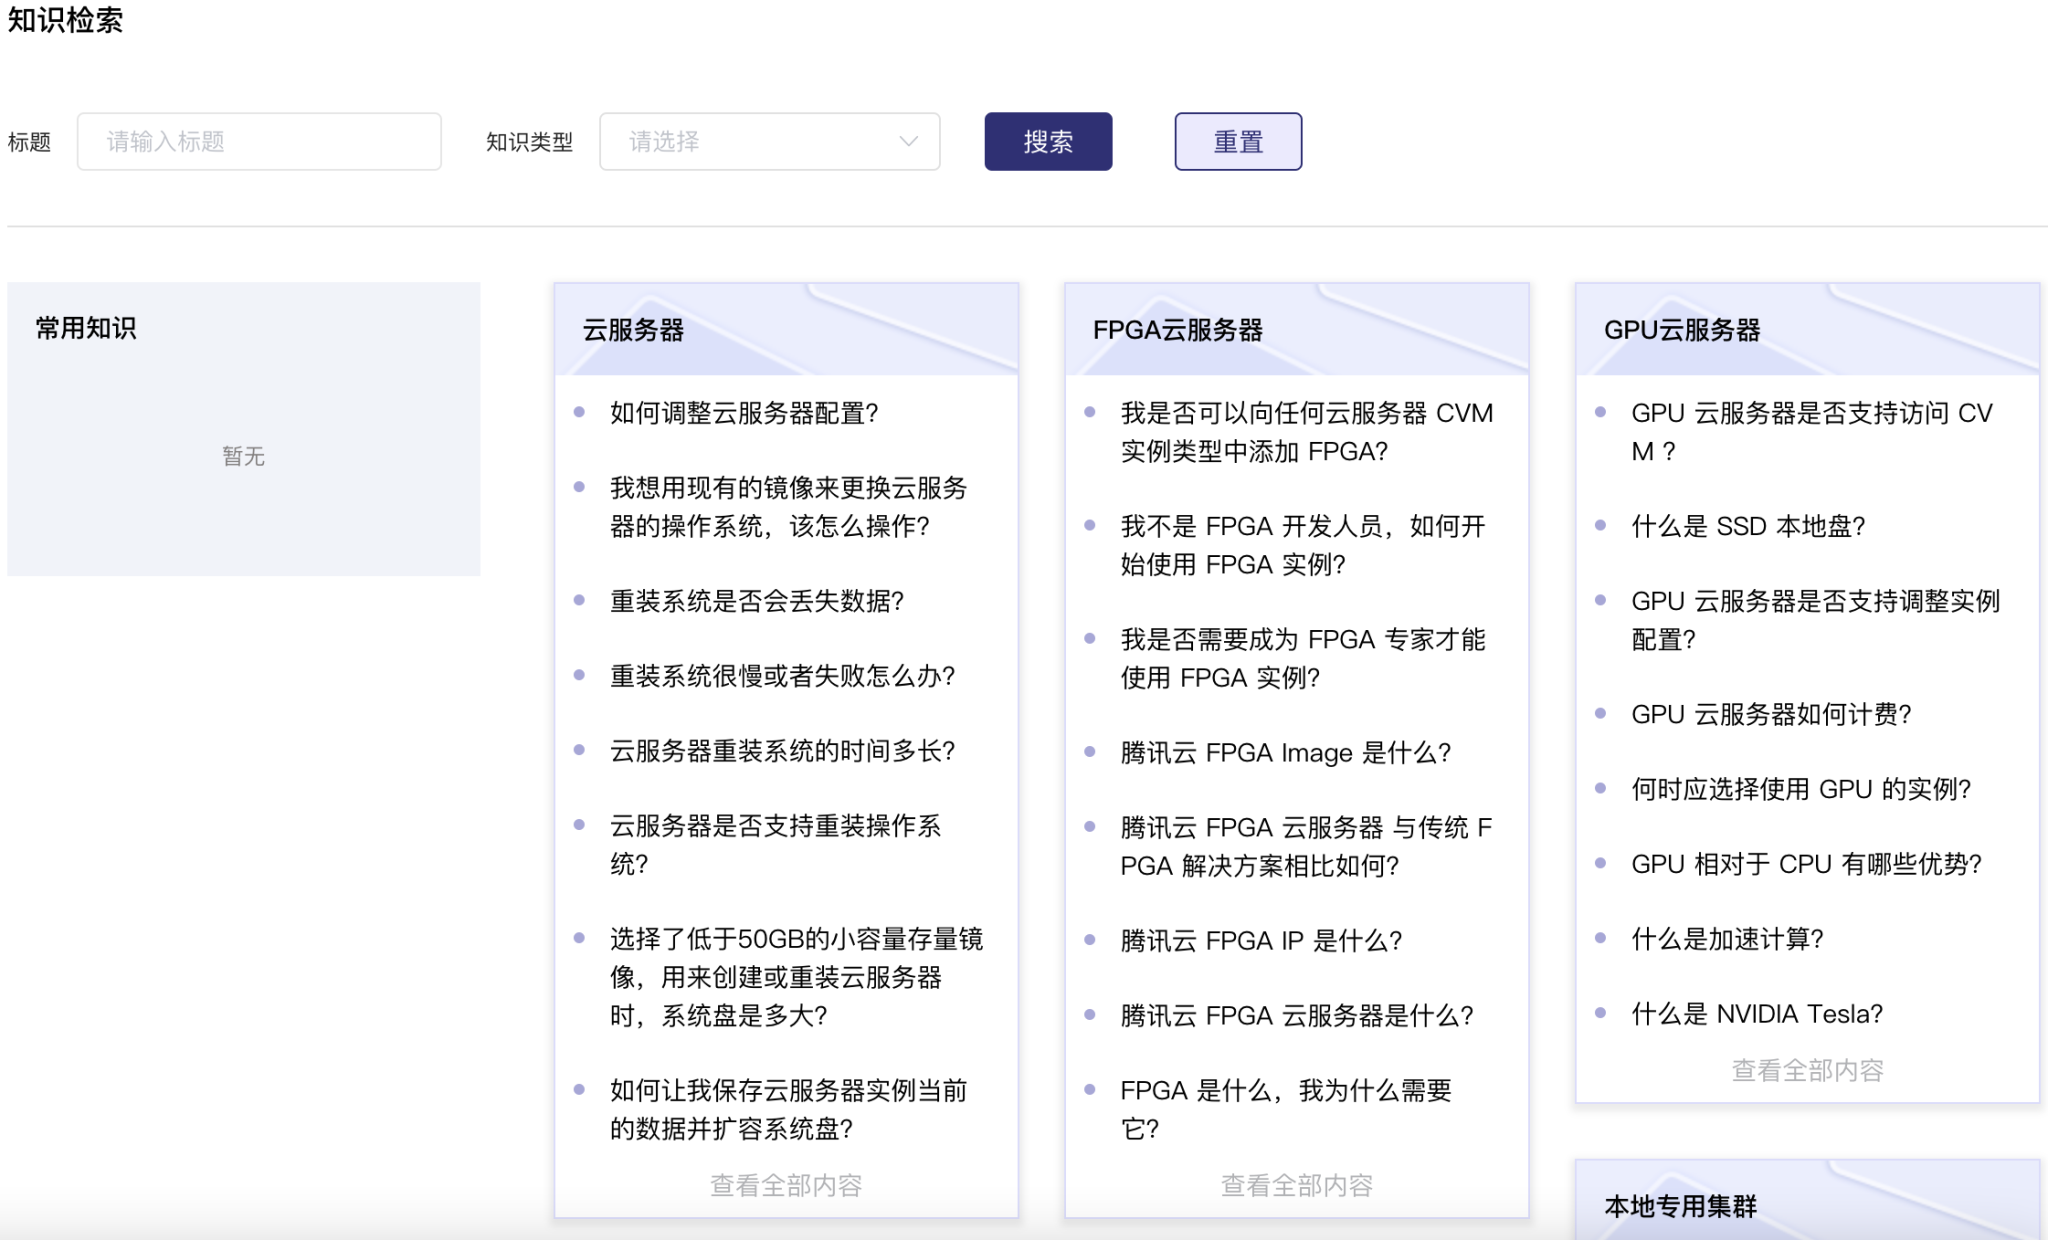This screenshot has height=1240, width=2048.
Task: Open question about 向任何云服务器 CVM 实例类型中添加 FPGA
Action: (x=1307, y=432)
